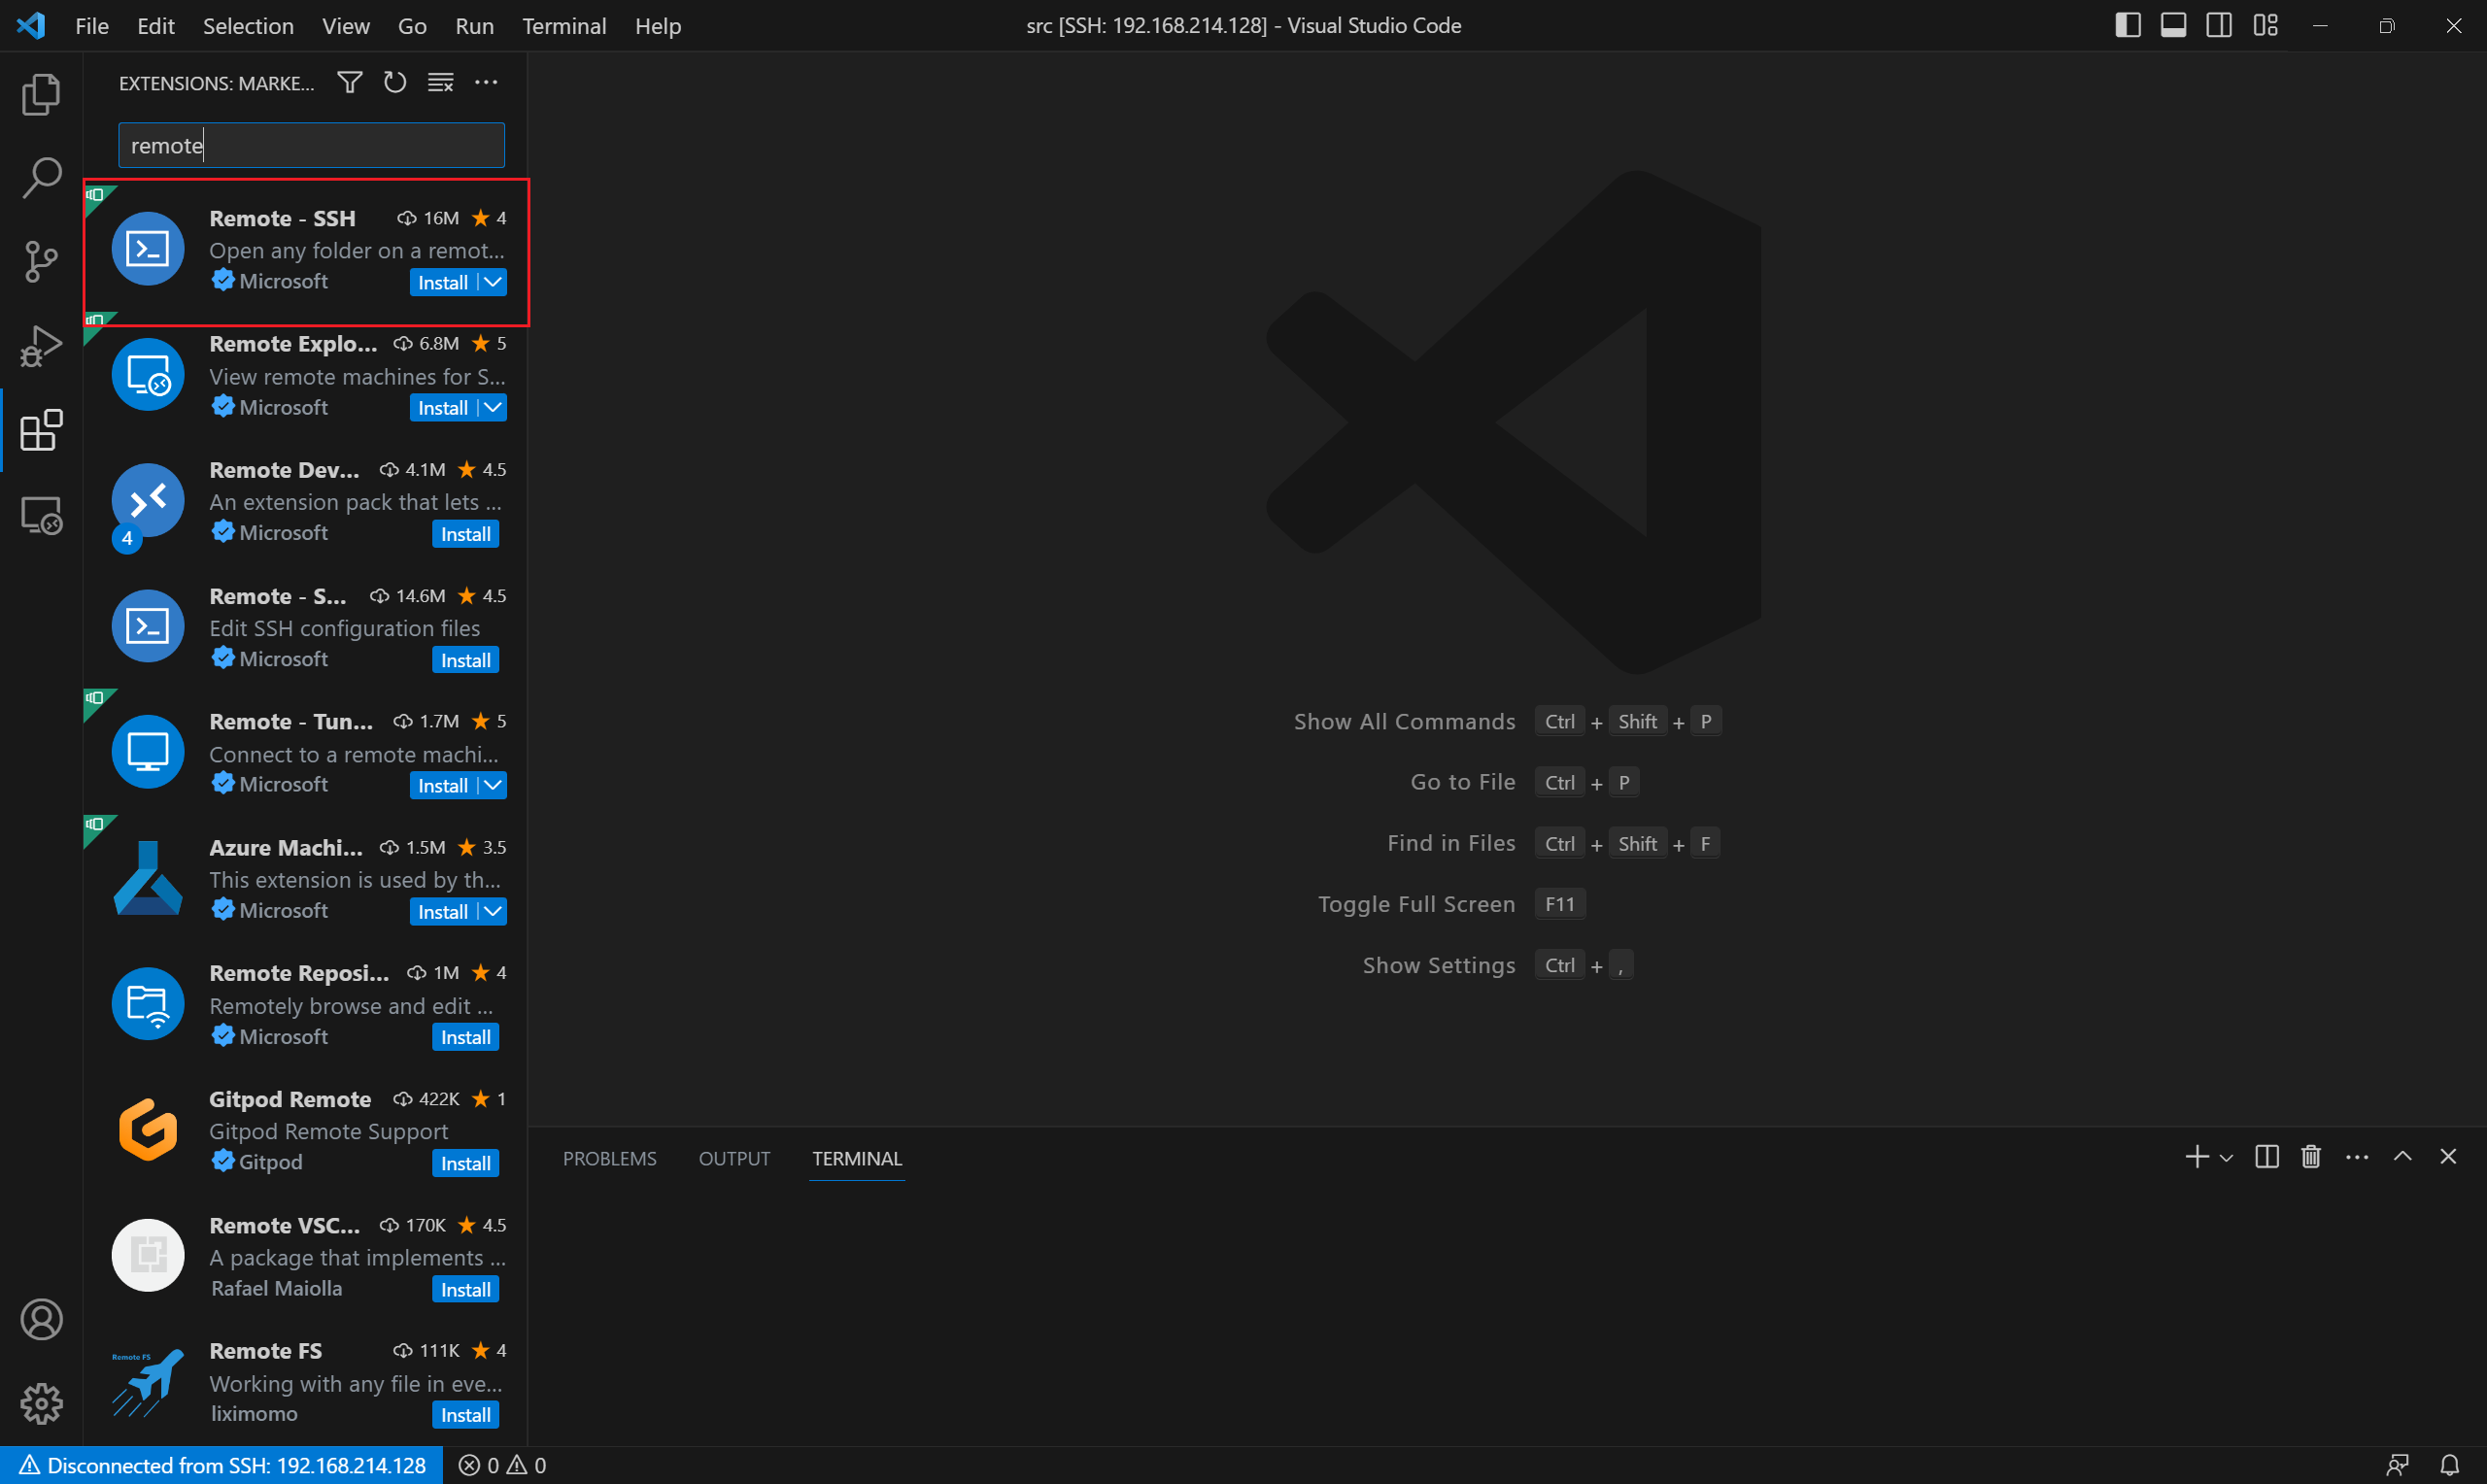
Task: Open Gitpod Remote extension icon
Action: tap(148, 1130)
